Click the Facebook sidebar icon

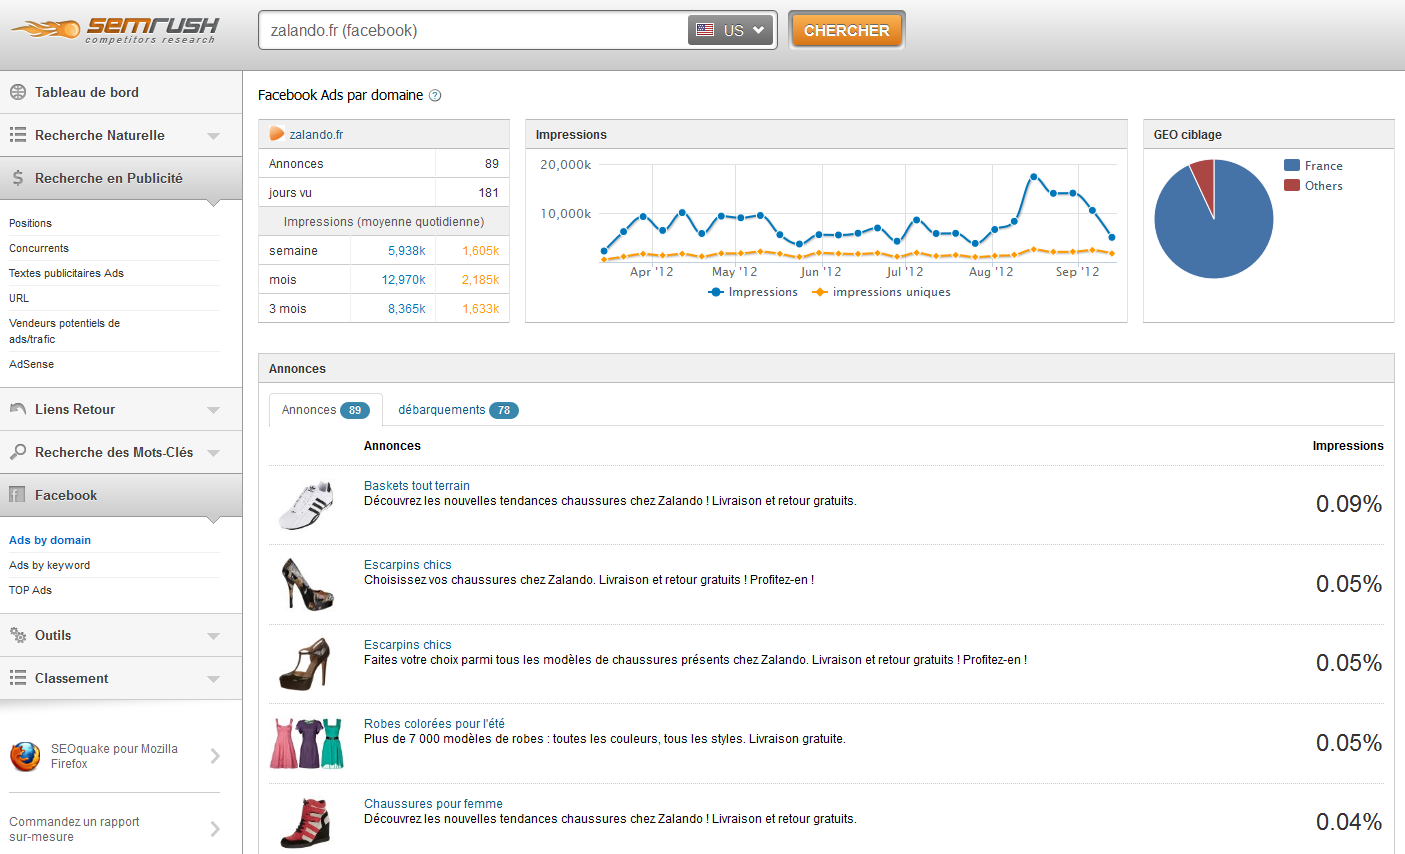[17, 495]
